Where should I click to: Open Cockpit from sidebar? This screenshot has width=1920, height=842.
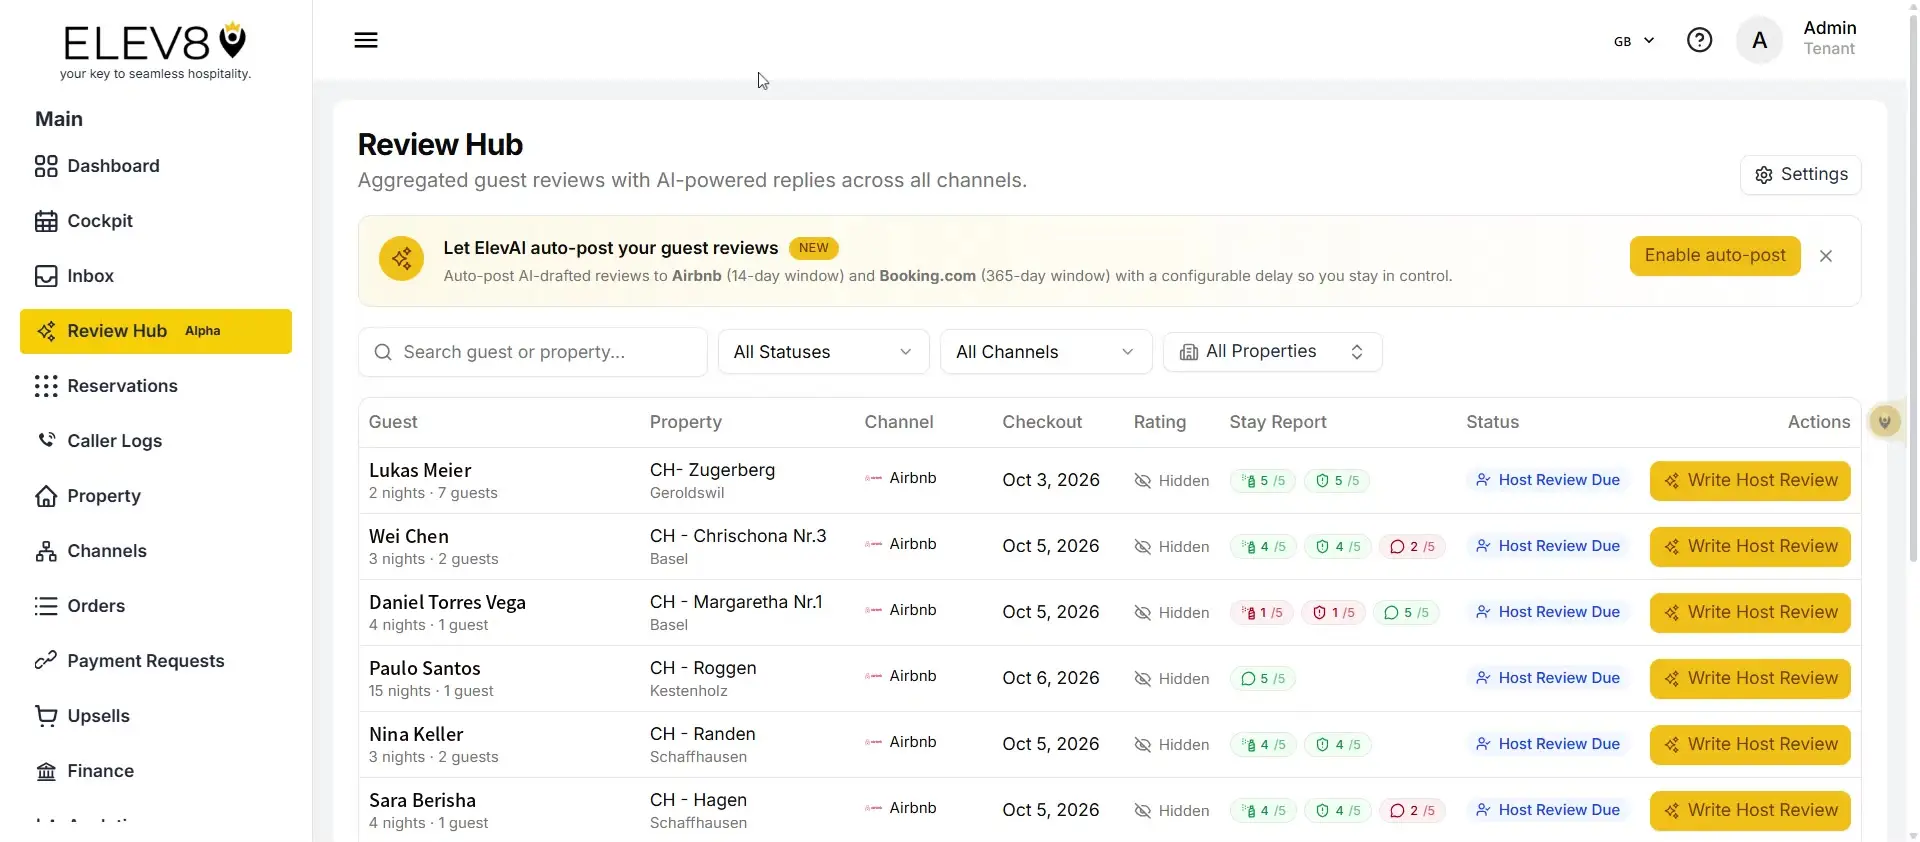tap(156, 221)
